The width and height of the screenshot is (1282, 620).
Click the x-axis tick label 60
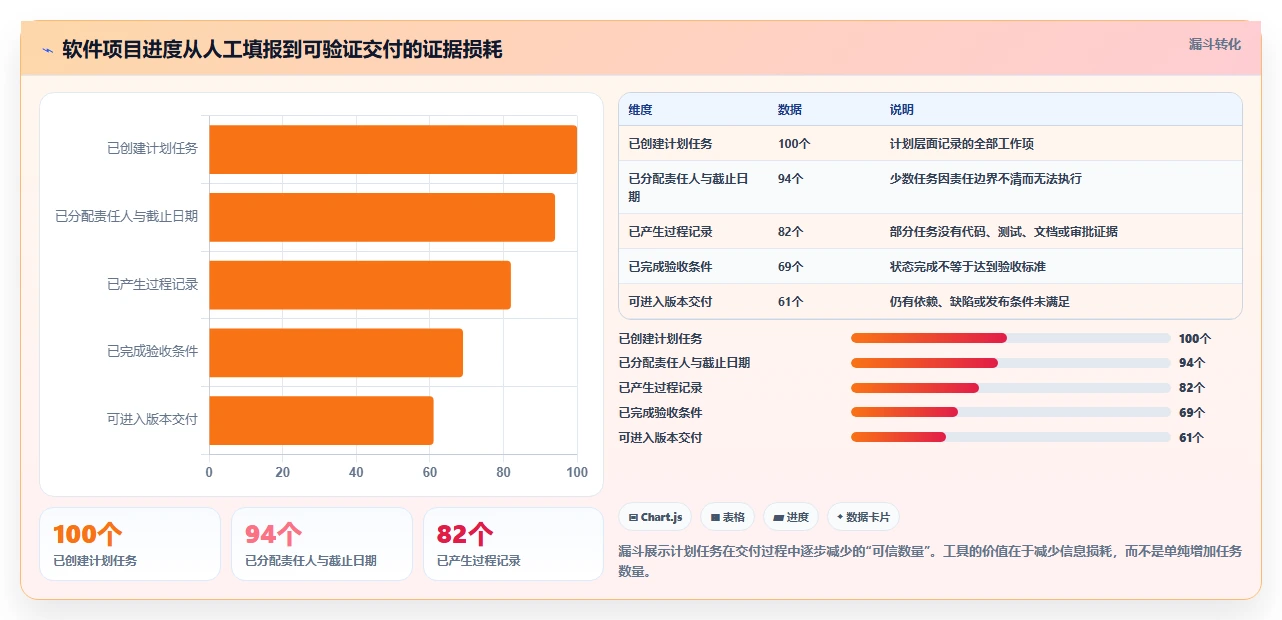(x=430, y=472)
